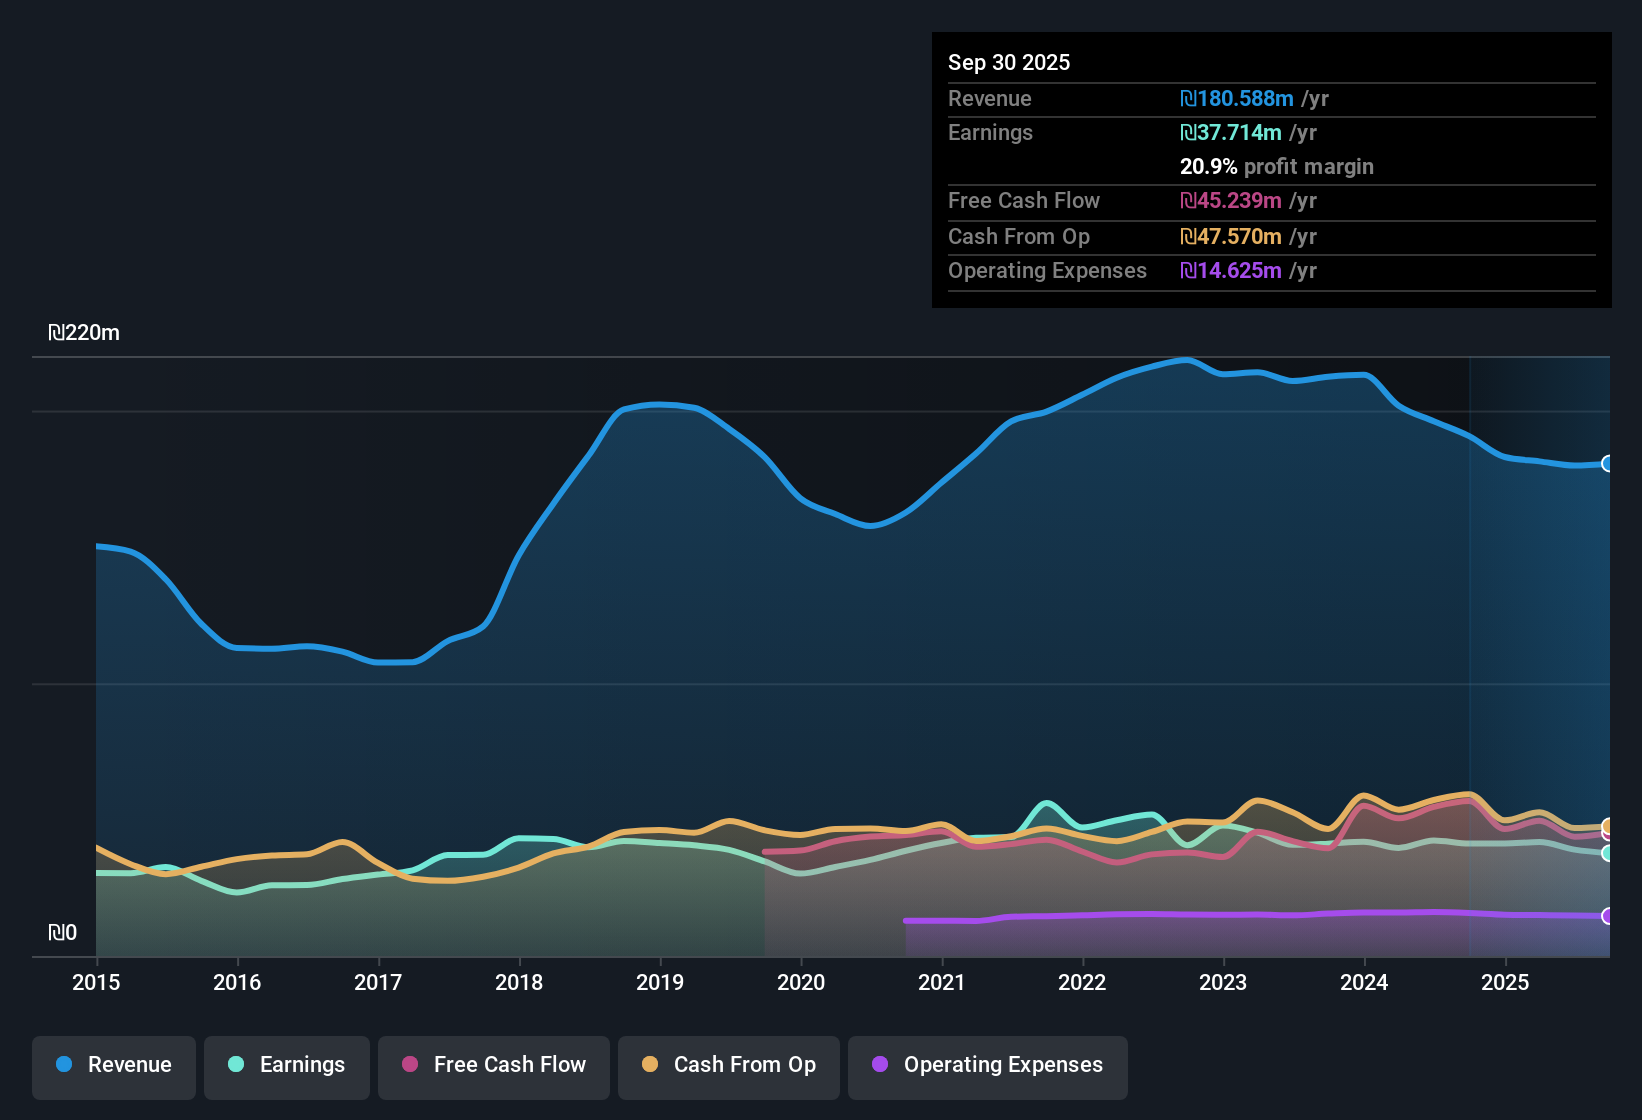Screen dimensions: 1642x1120
Task: Click the ₪45.239m Free Cash Flow value
Action: tap(1232, 201)
